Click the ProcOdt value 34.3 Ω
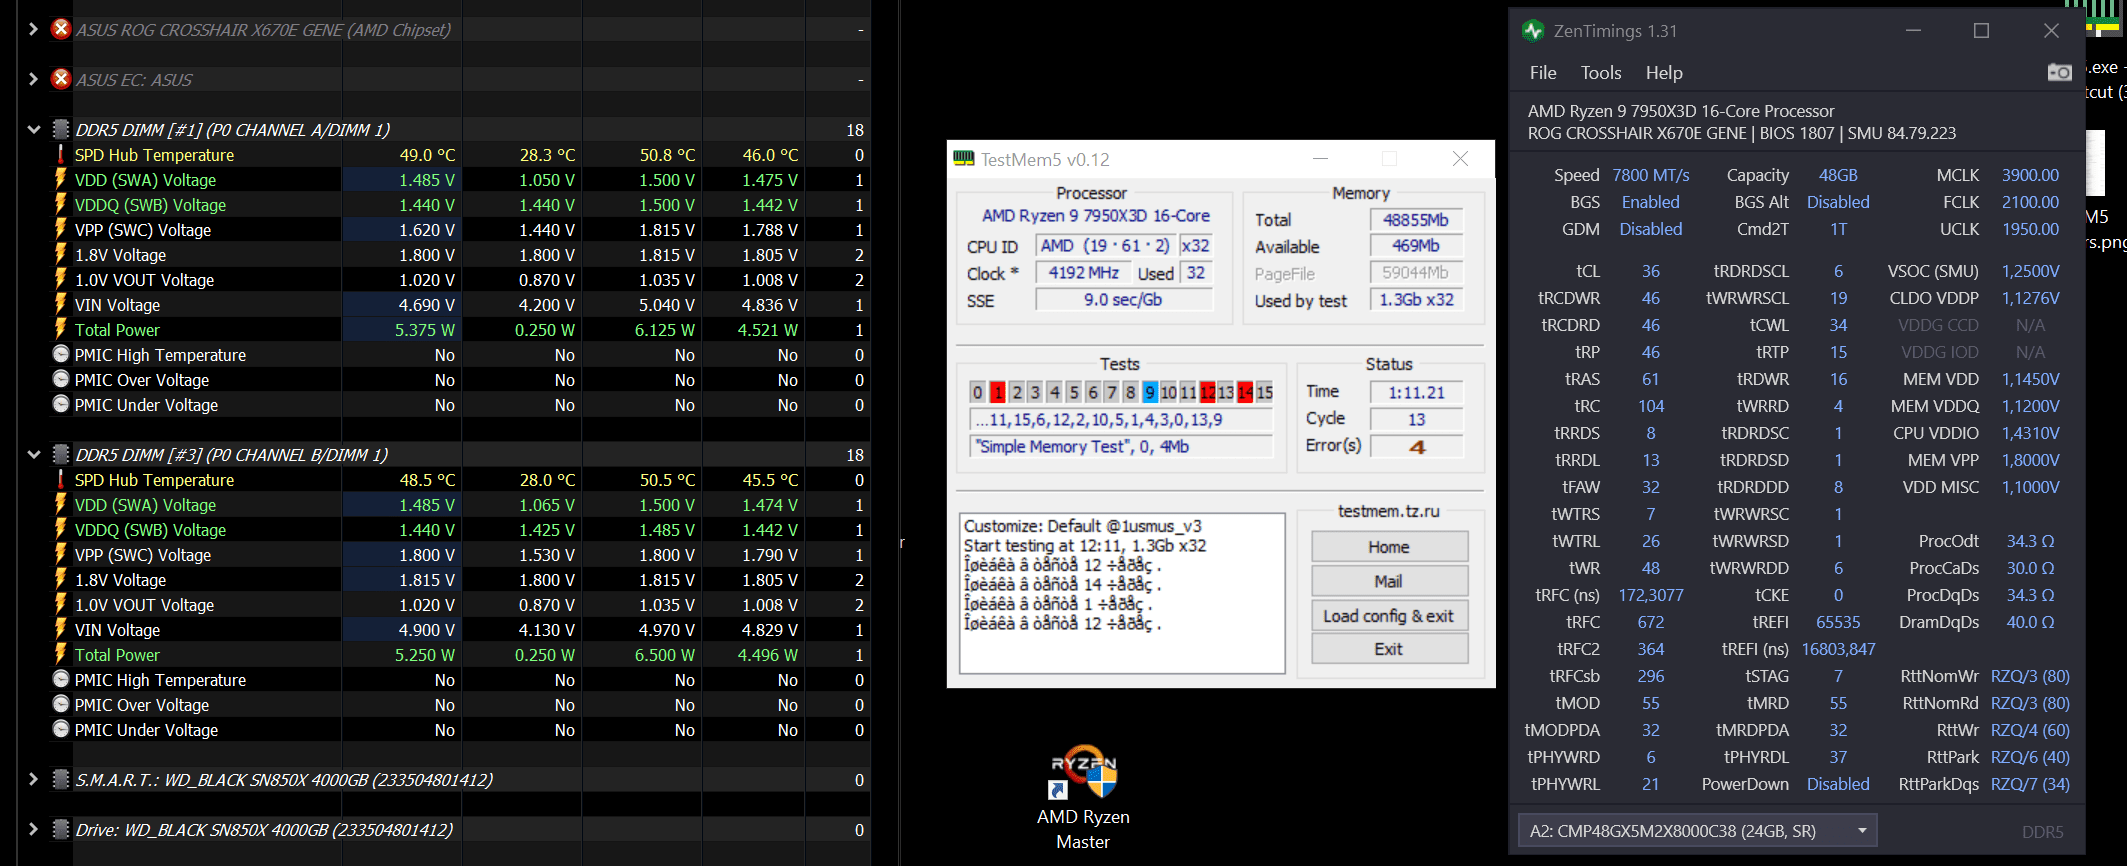Viewport: 2127px width, 866px height. pos(2030,541)
